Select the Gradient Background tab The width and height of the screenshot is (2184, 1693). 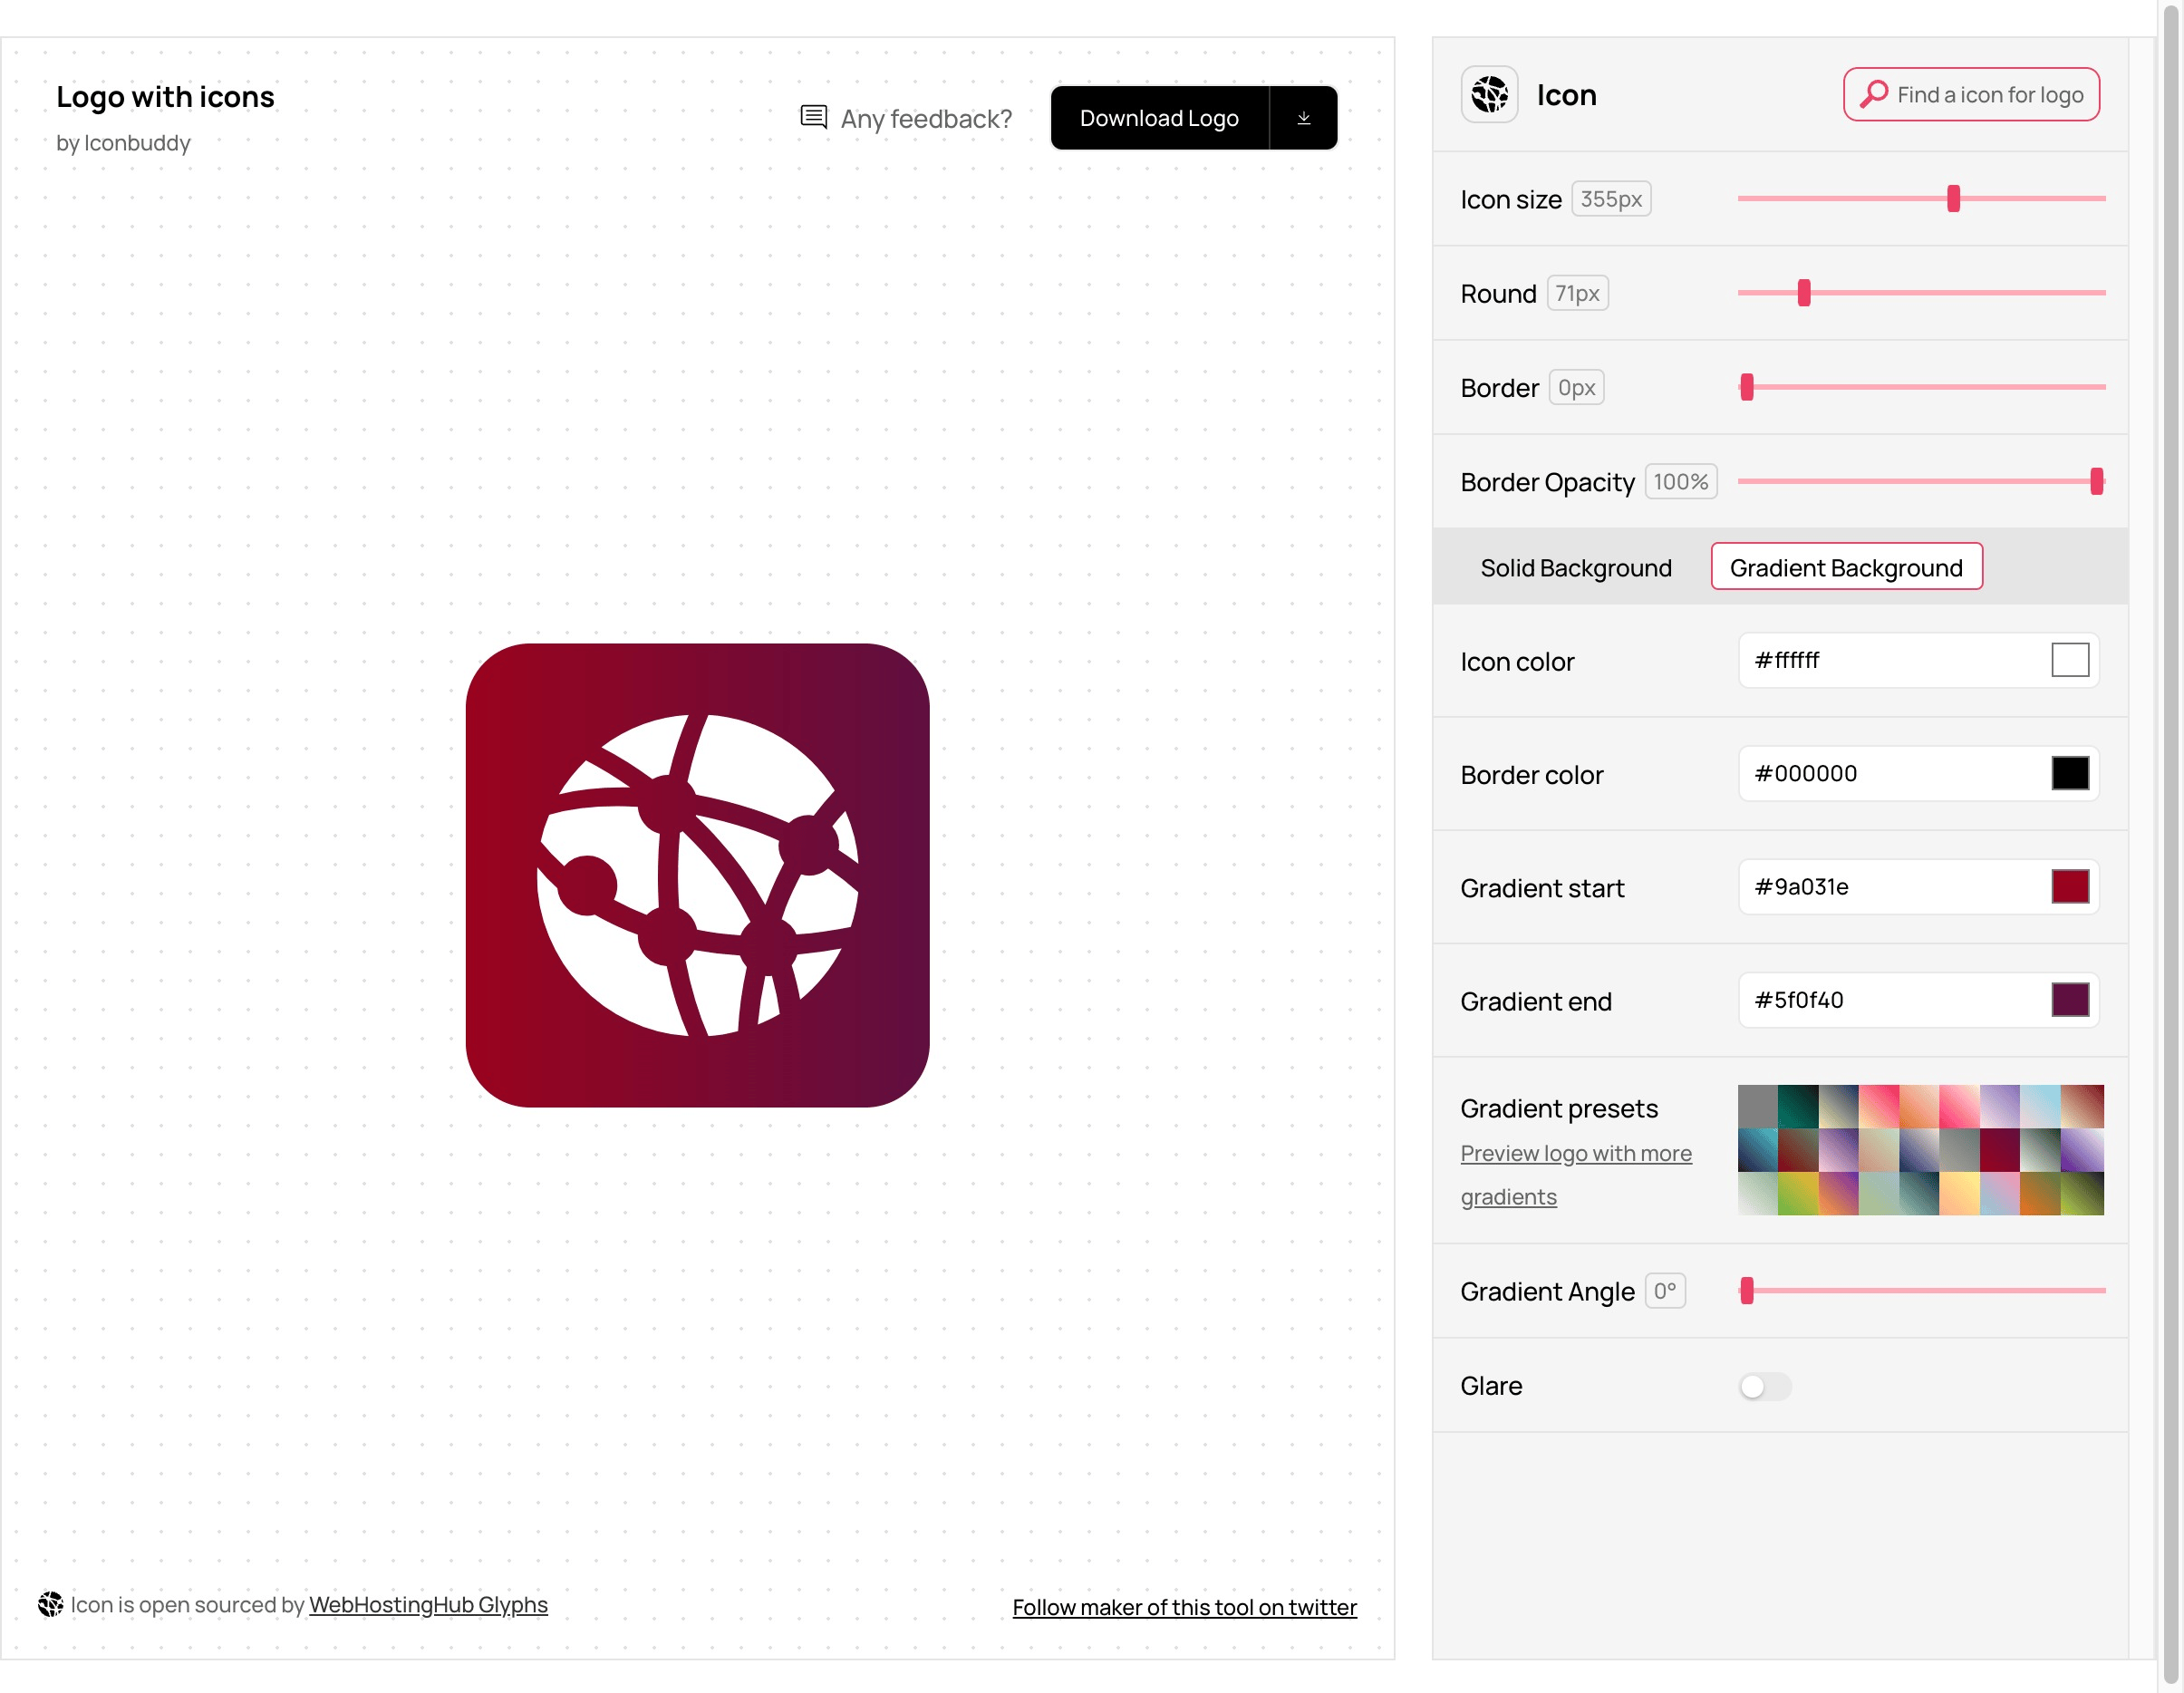(x=1845, y=566)
